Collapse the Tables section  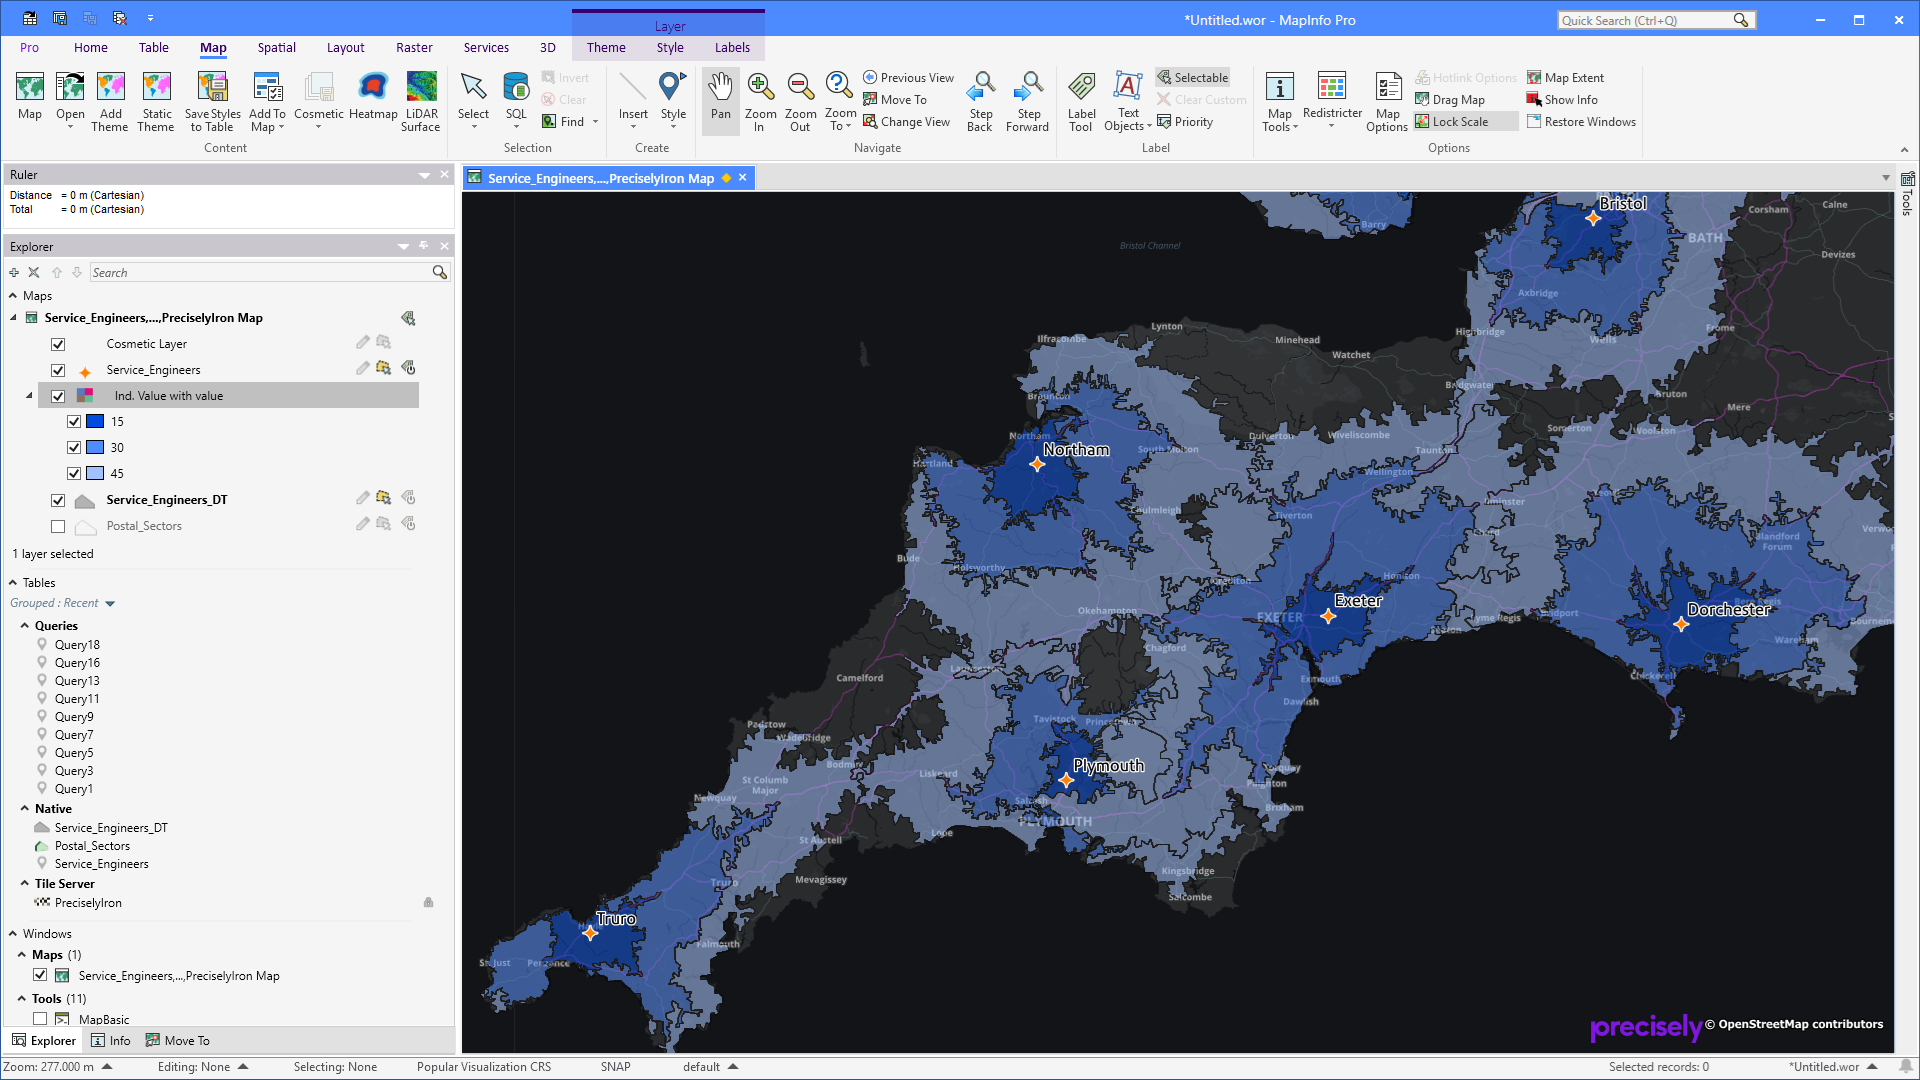pyautogui.click(x=13, y=583)
